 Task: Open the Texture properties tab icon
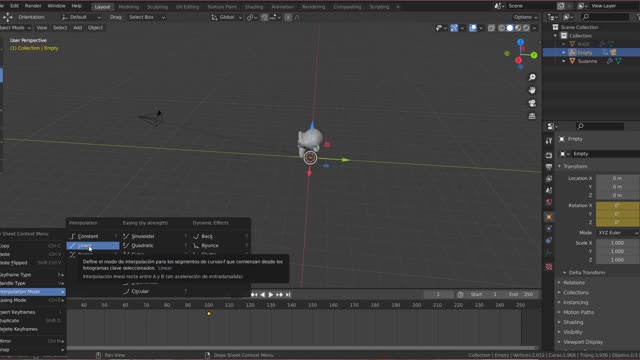(x=549, y=267)
